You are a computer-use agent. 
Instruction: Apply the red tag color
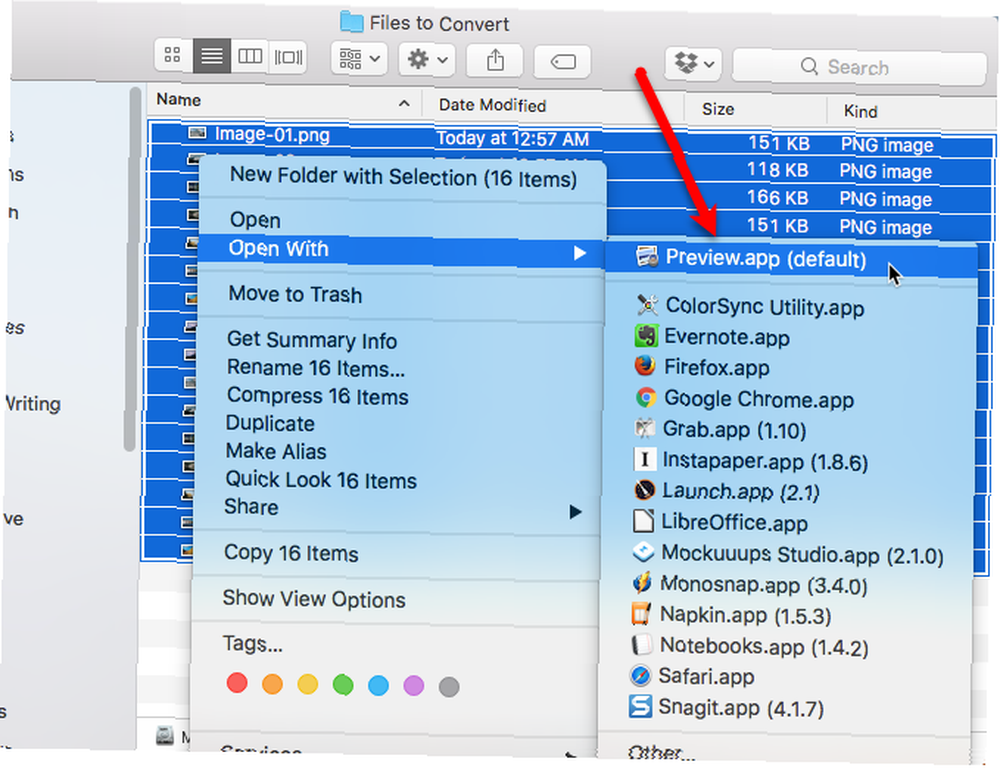pyautogui.click(x=237, y=683)
